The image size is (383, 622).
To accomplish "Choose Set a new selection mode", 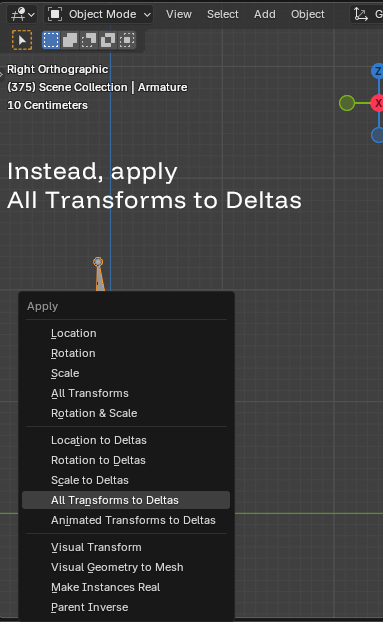I will tap(51, 40).
